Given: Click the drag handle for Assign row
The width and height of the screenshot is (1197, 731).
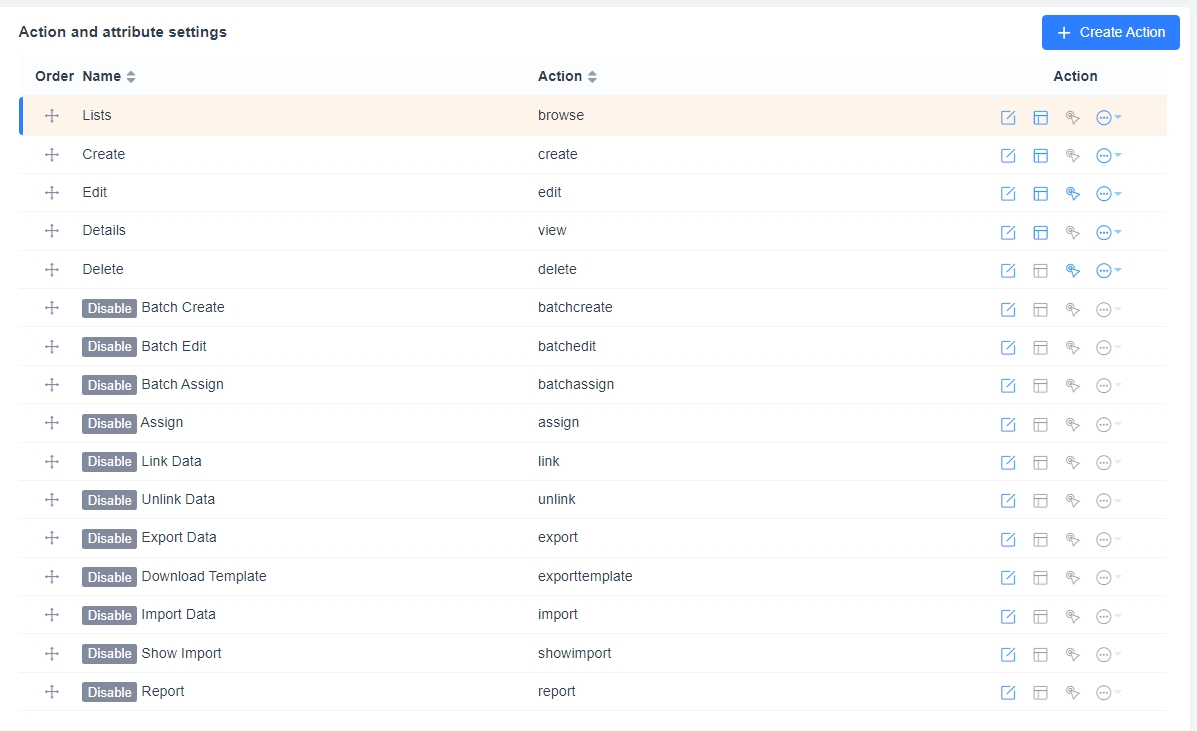Looking at the screenshot, I should (x=53, y=423).
